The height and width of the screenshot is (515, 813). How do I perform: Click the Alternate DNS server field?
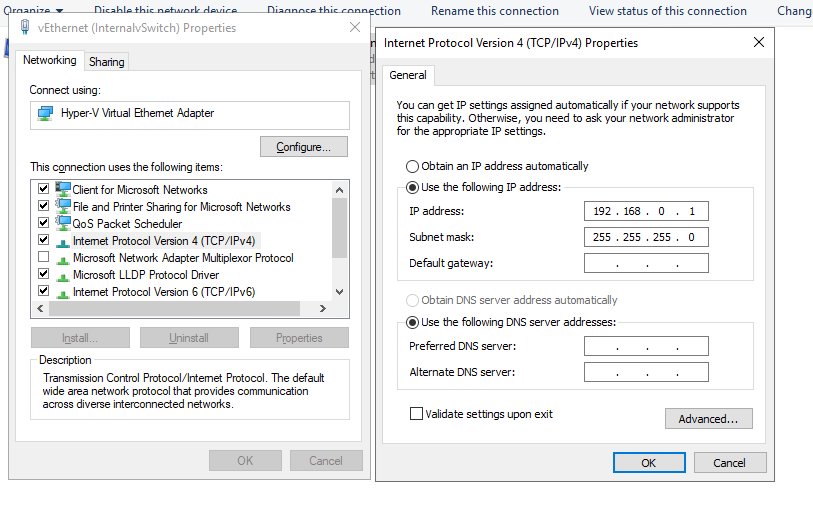(x=646, y=372)
